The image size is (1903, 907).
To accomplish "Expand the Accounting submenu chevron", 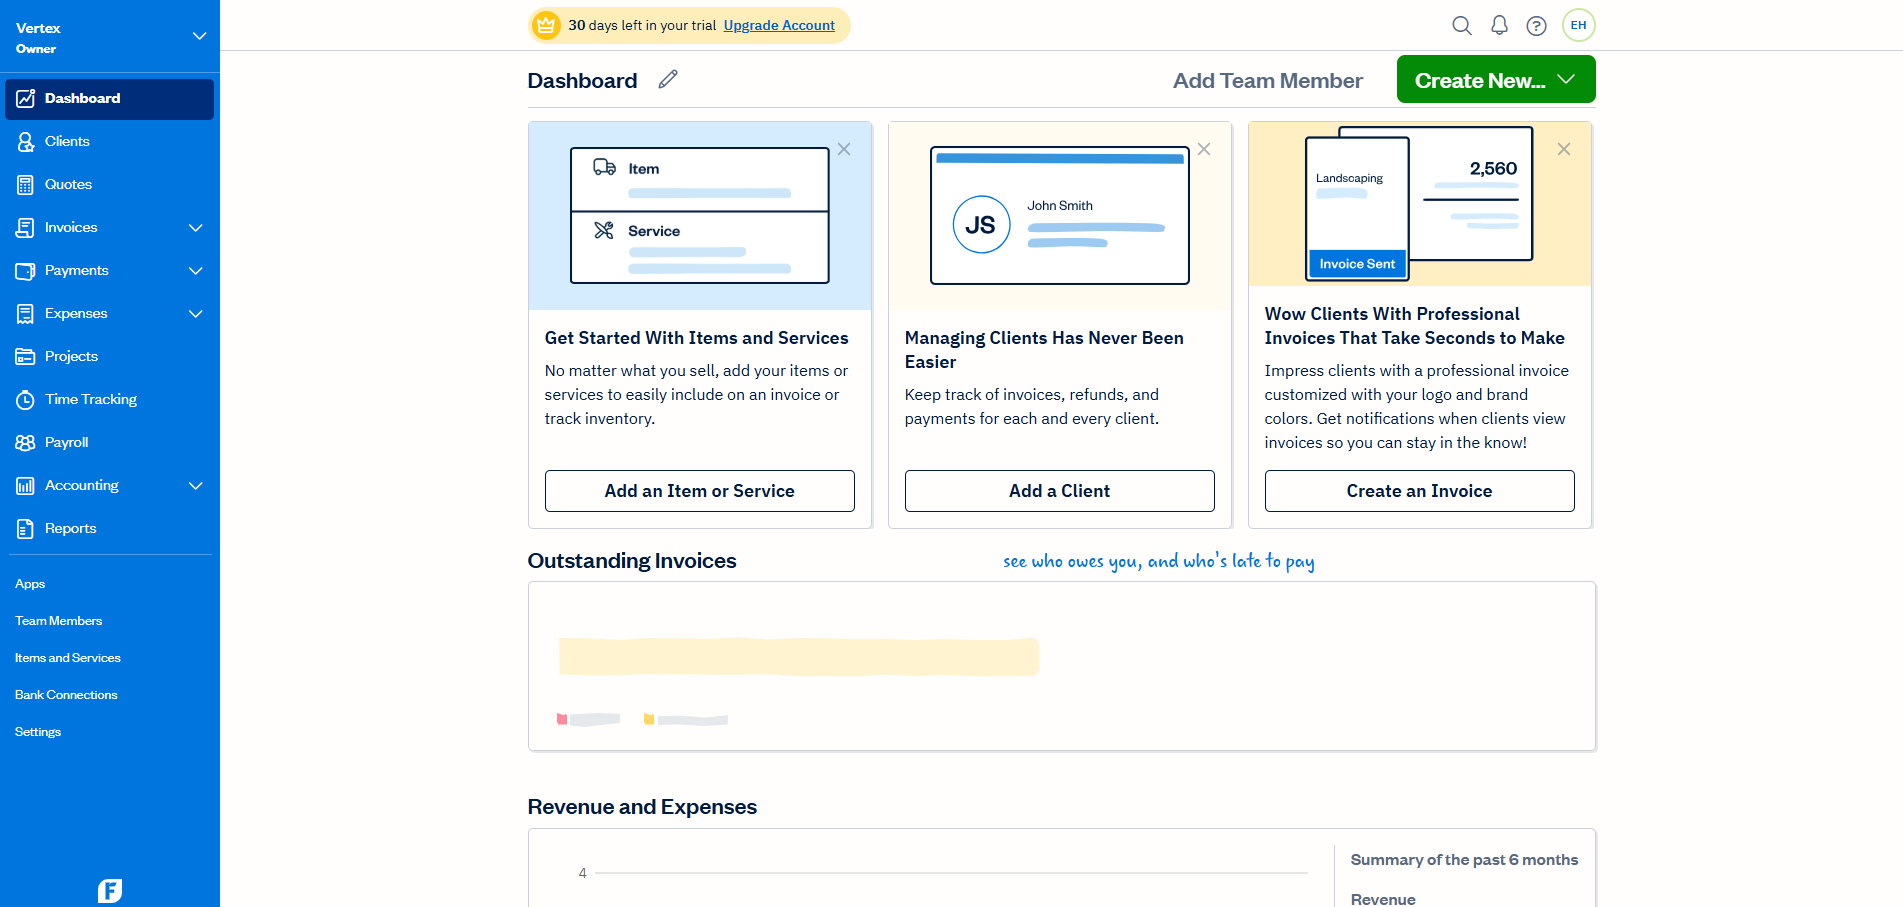I will click(x=196, y=486).
